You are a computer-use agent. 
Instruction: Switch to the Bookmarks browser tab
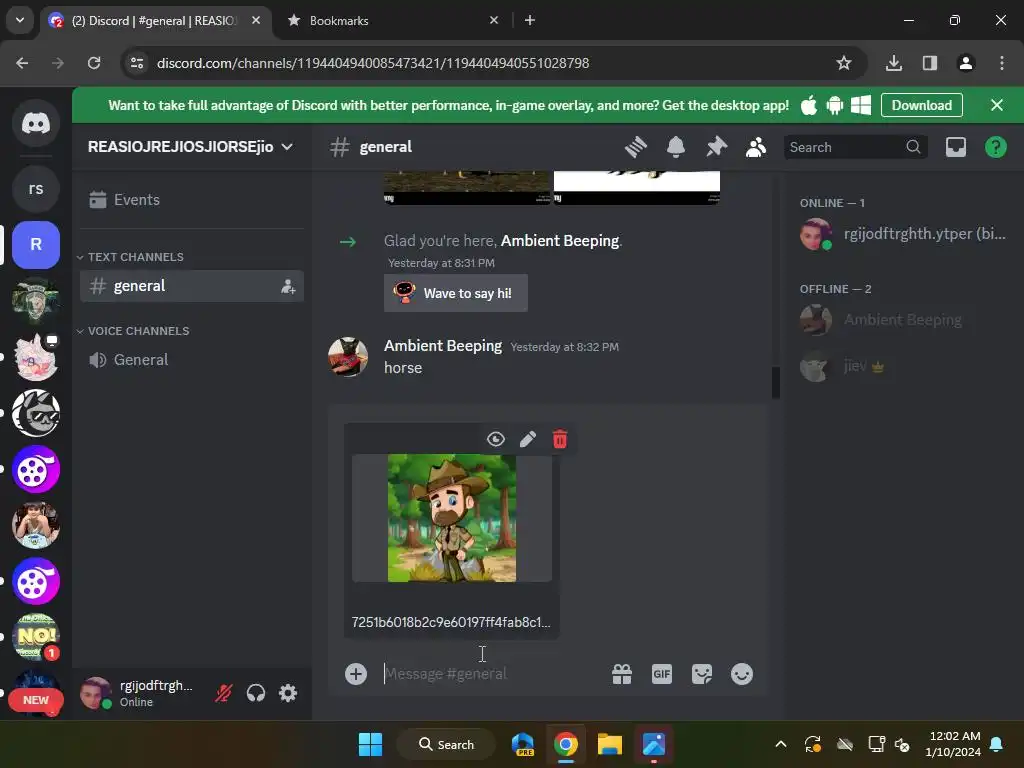392,21
